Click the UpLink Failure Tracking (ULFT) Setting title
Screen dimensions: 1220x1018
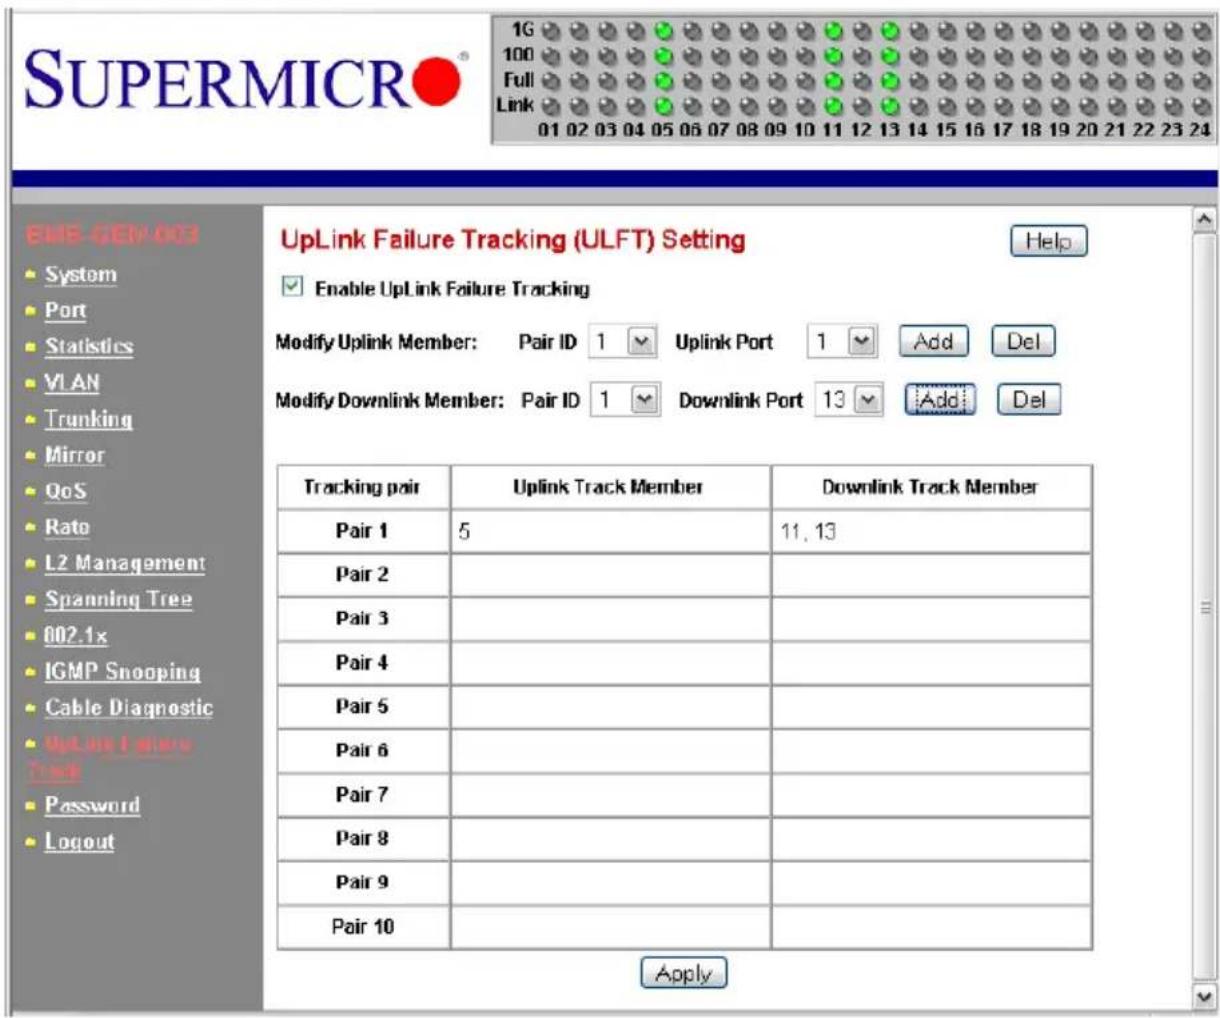point(513,240)
